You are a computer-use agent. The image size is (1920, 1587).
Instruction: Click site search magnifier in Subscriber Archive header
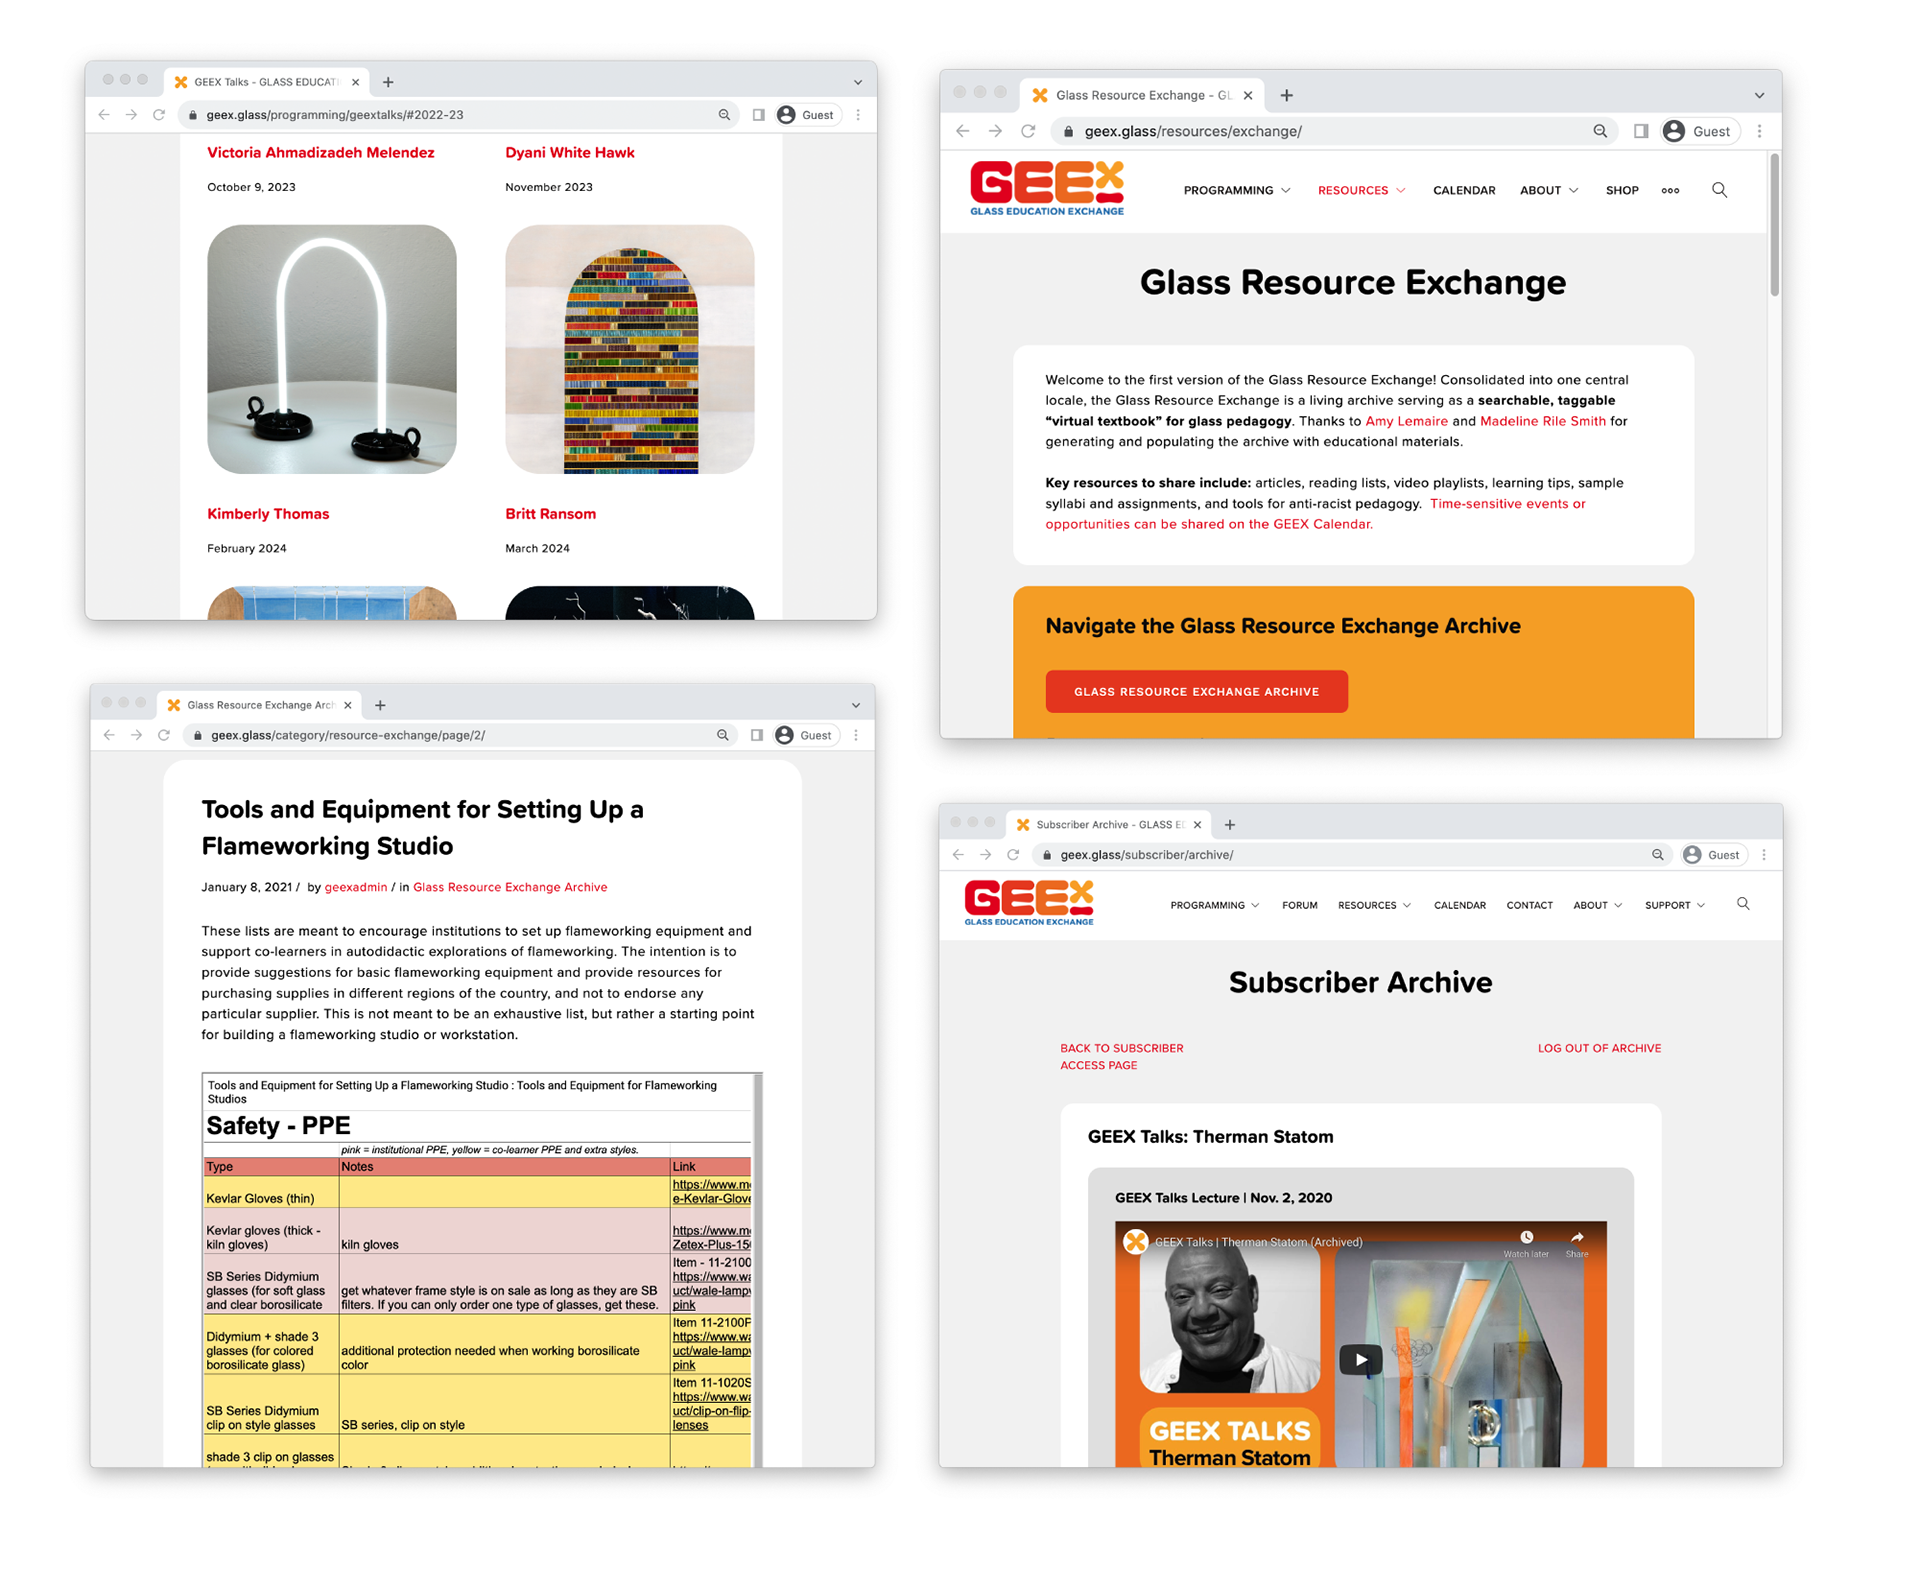point(1743,904)
